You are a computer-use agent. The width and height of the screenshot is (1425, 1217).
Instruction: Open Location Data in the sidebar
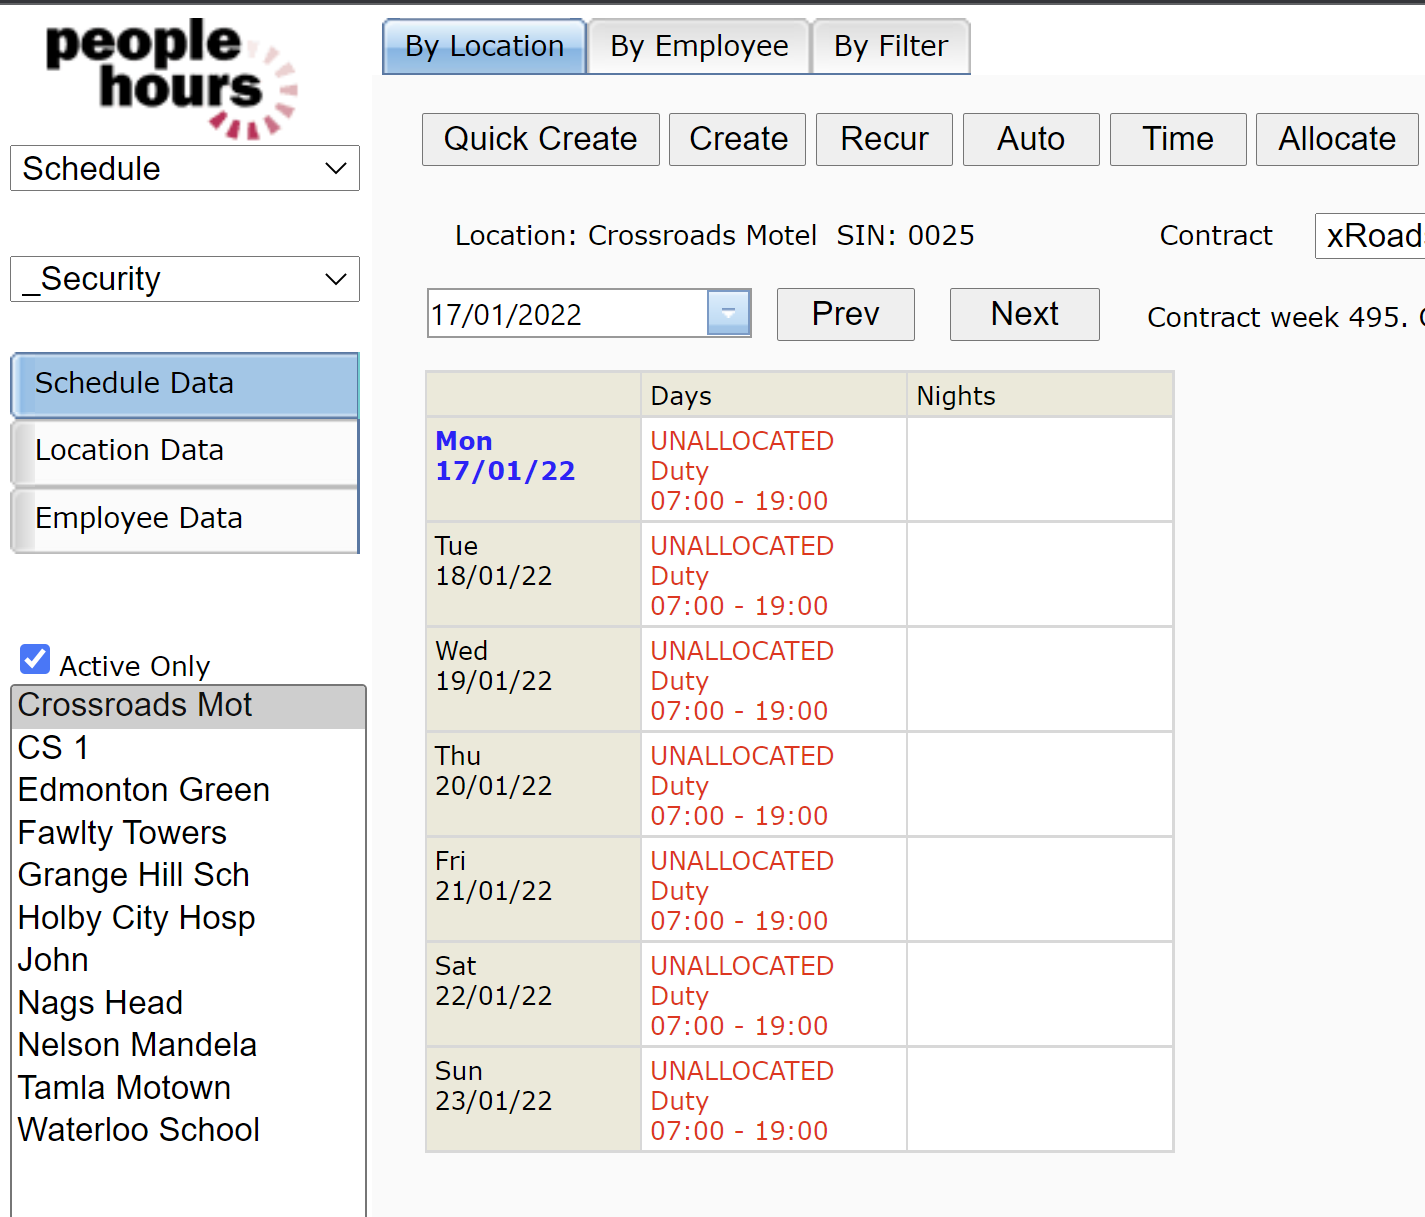click(185, 451)
